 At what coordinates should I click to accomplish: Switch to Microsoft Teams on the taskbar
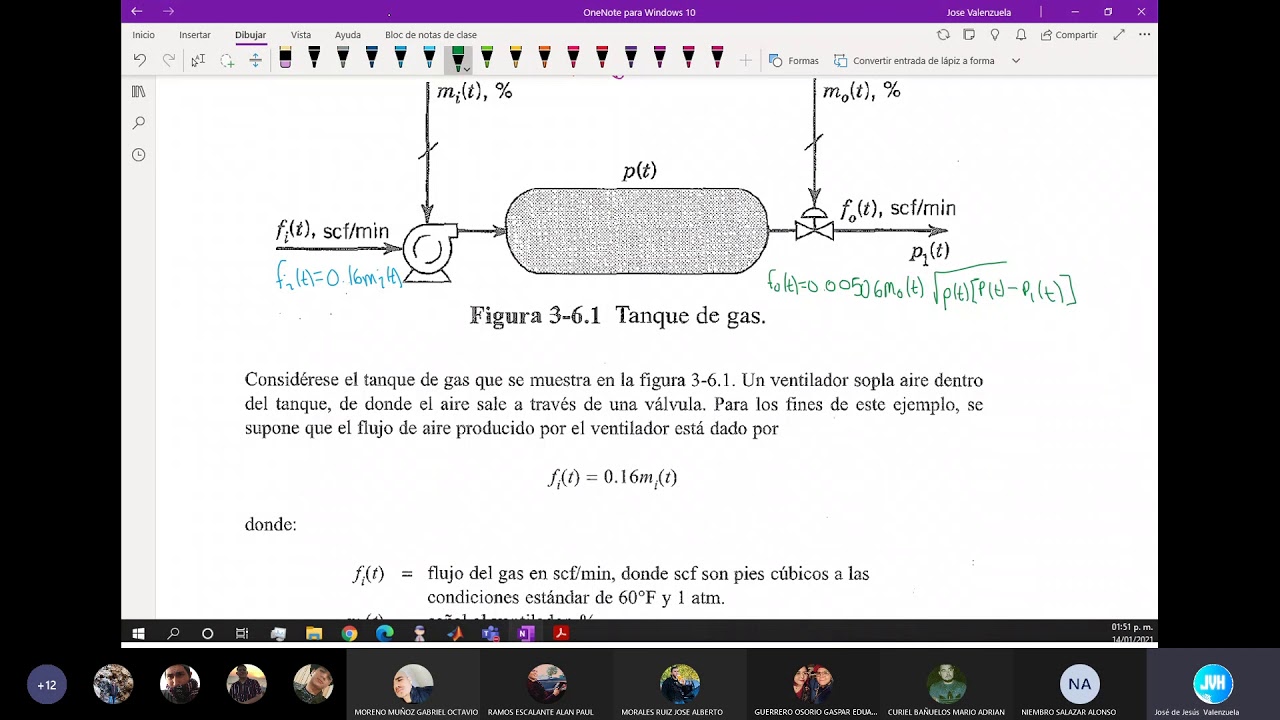point(490,633)
